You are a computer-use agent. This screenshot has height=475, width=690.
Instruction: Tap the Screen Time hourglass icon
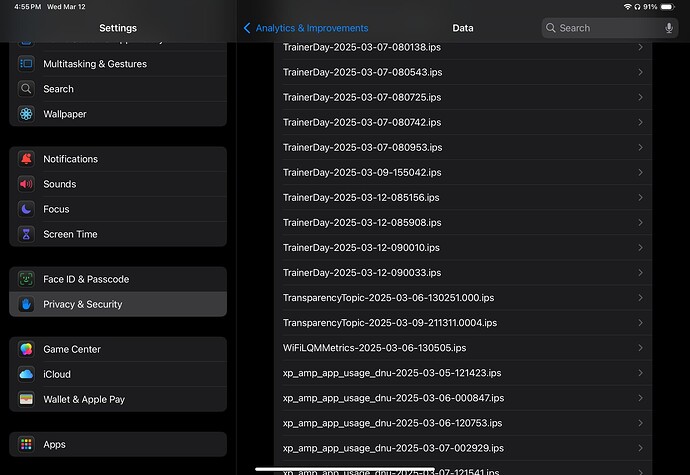click(x=26, y=234)
